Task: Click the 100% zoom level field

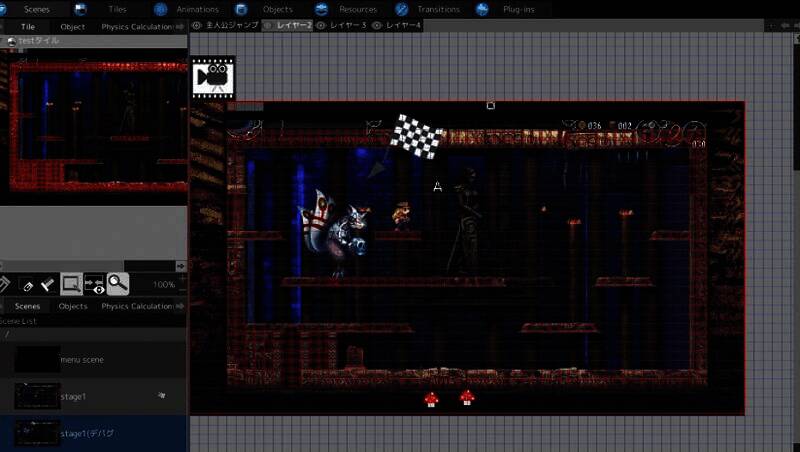Action: [x=164, y=285]
